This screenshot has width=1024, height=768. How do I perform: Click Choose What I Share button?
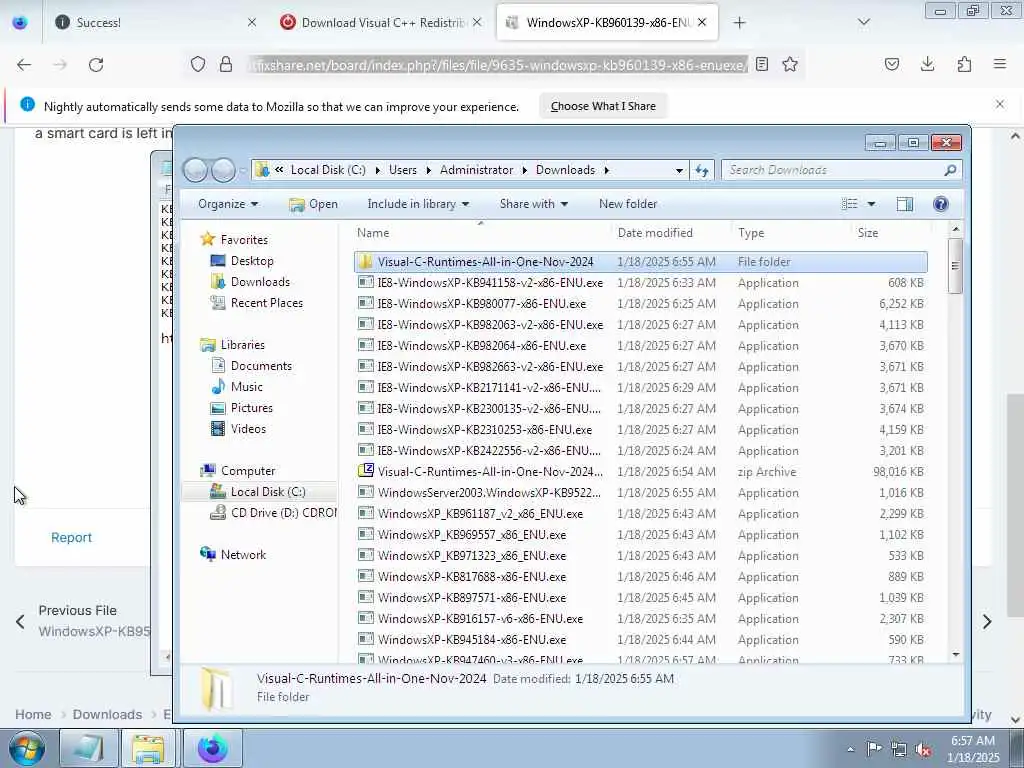603,106
